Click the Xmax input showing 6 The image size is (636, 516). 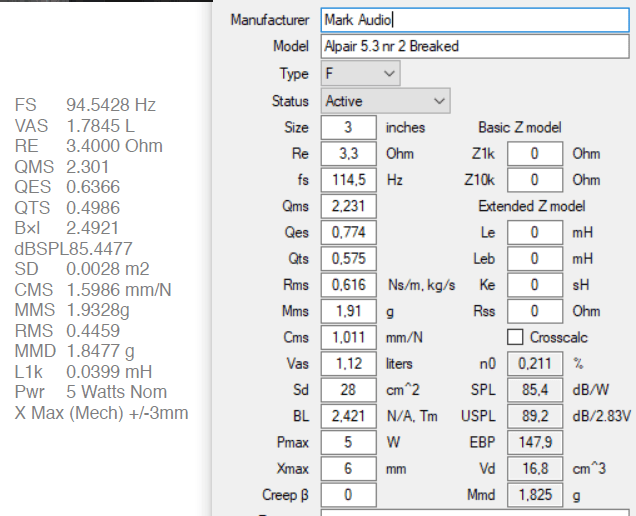[x=348, y=469]
